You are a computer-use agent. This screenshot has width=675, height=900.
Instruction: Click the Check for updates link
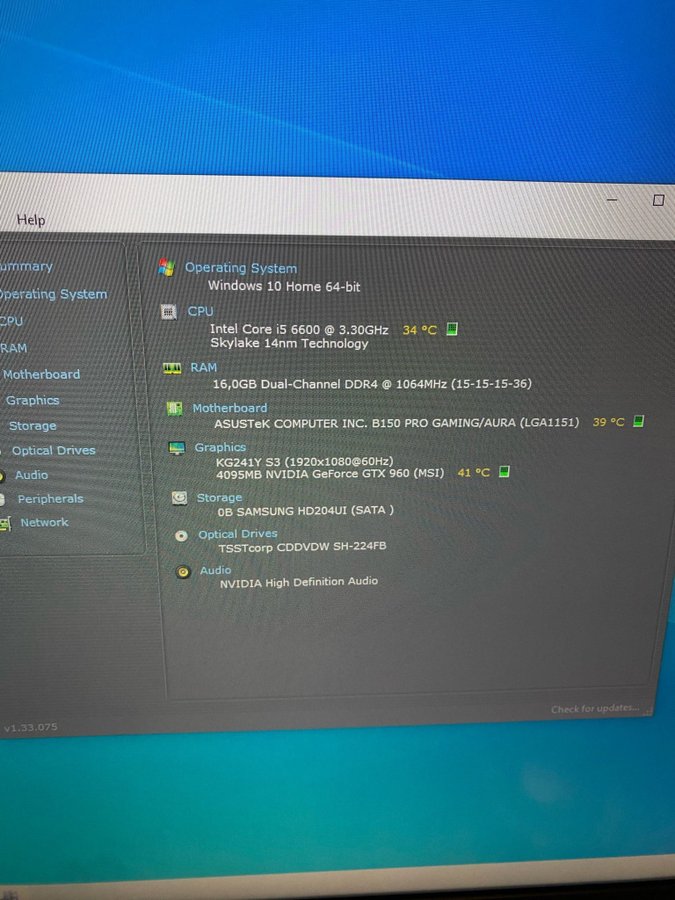click(594, 709)
